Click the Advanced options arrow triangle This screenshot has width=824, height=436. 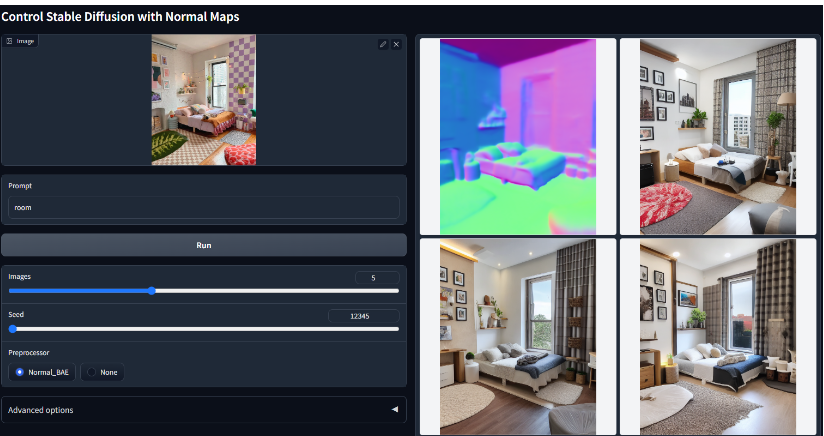[x=394, y=409]
